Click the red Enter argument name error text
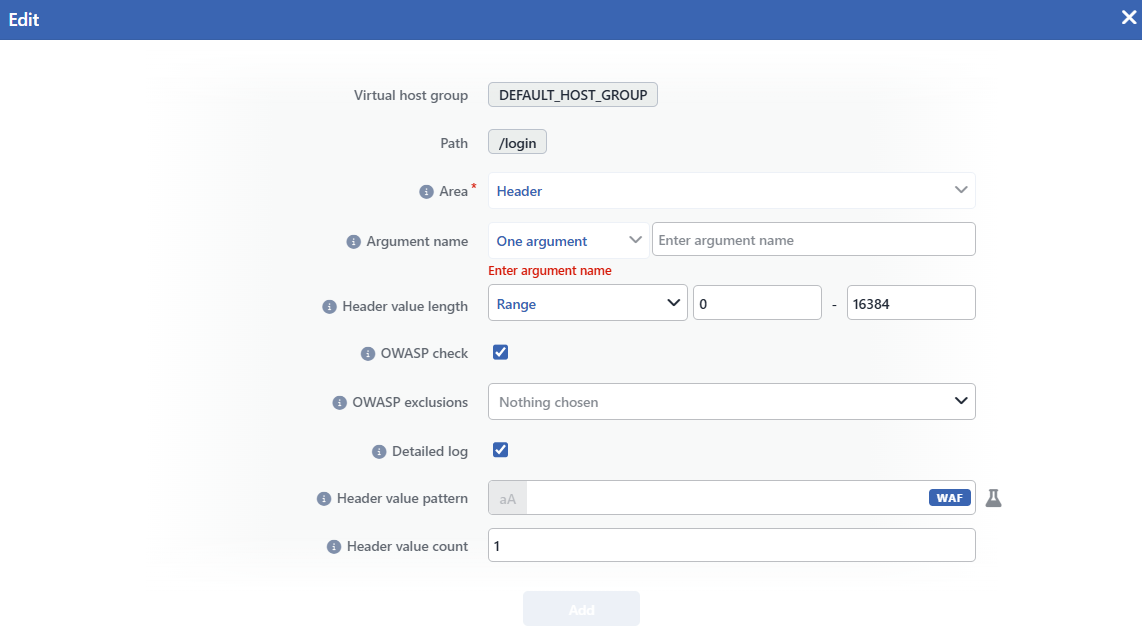1142x636 pixels. pos(550,271)
